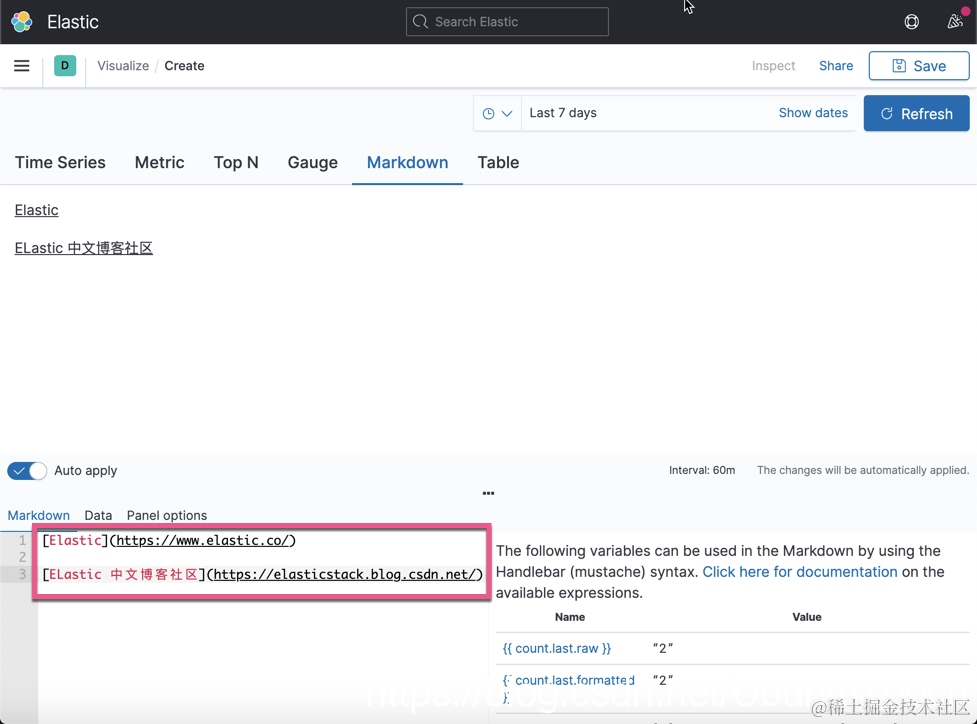Click the Search Elastic field

(507, 22)
